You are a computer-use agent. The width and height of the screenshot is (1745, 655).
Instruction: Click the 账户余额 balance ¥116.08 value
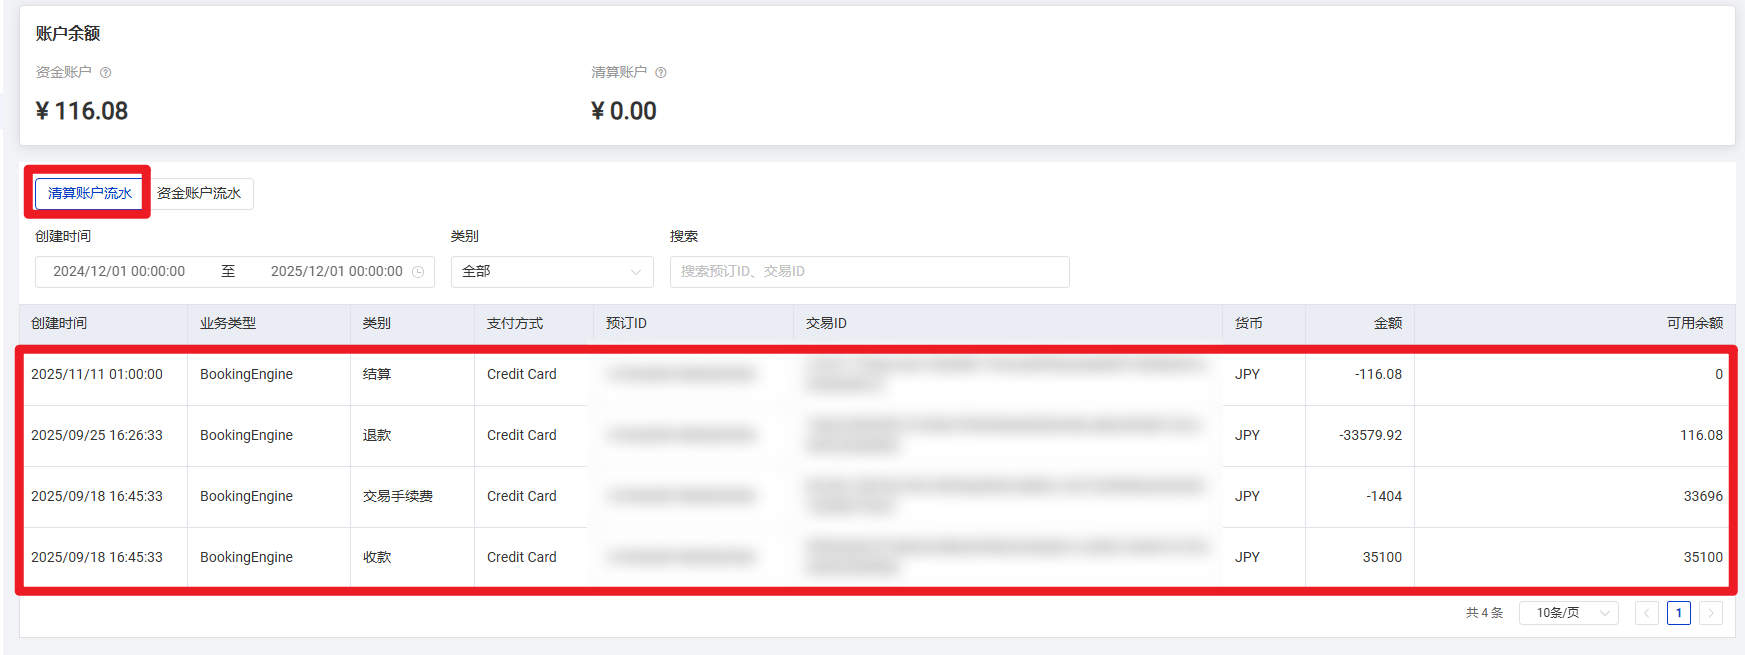click(82, 110)
